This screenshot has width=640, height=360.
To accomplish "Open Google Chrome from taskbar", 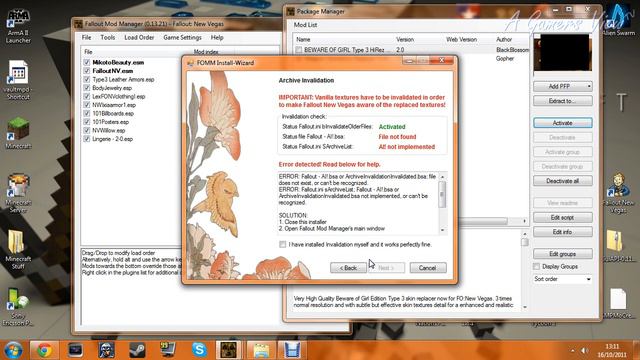I will 44,350.
